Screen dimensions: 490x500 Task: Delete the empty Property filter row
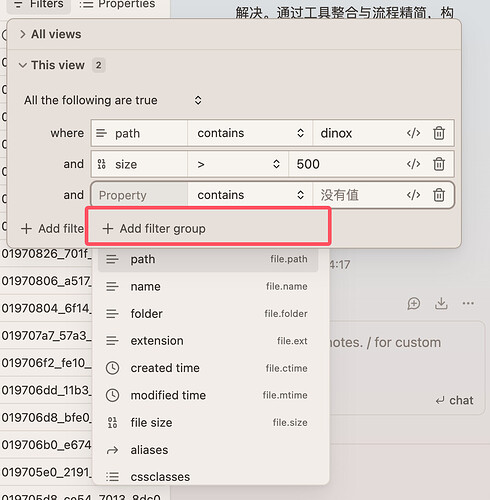tap(439, 195)
